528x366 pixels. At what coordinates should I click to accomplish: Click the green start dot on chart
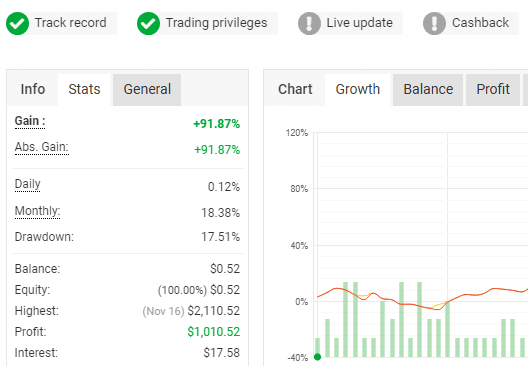point(317,357)
